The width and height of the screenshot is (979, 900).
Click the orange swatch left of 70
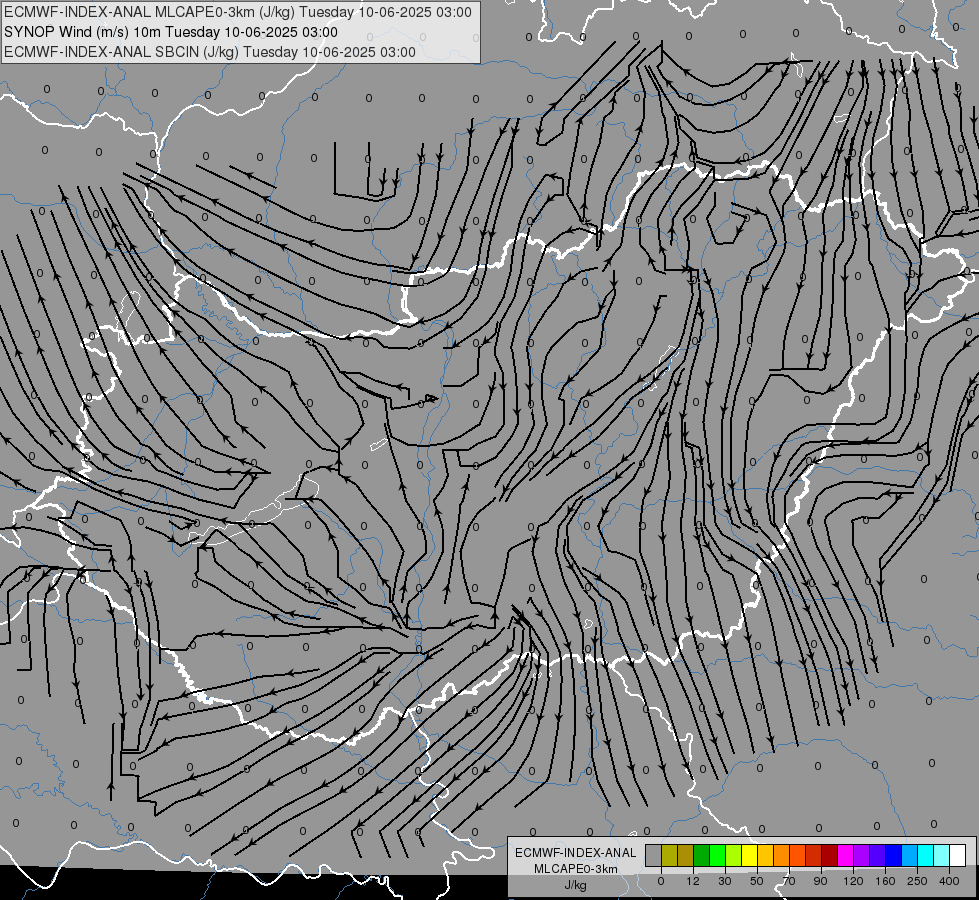782,856
